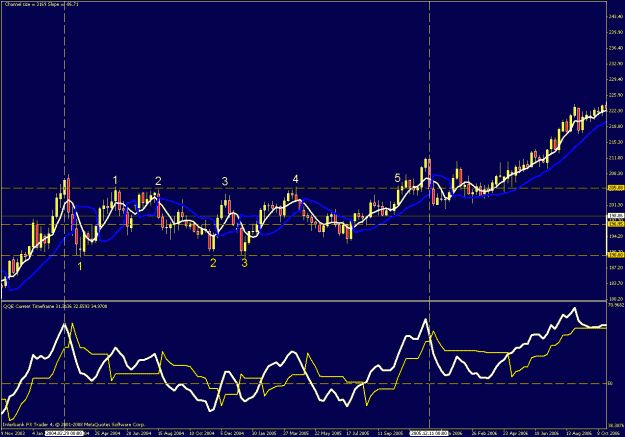Click the 211.80 price axis value
The image size is (625, 437).
616,158
